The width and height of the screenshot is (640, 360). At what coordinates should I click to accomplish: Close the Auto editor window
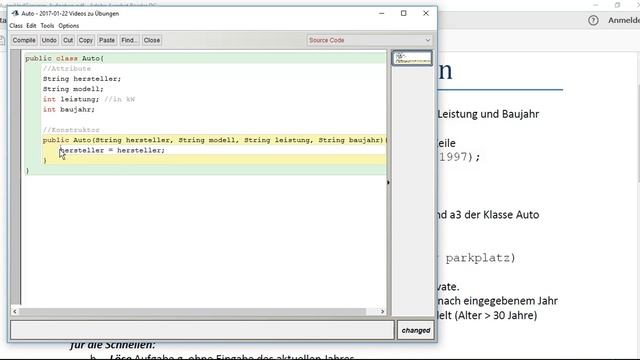pyautogui.click(x=426, y=13)
